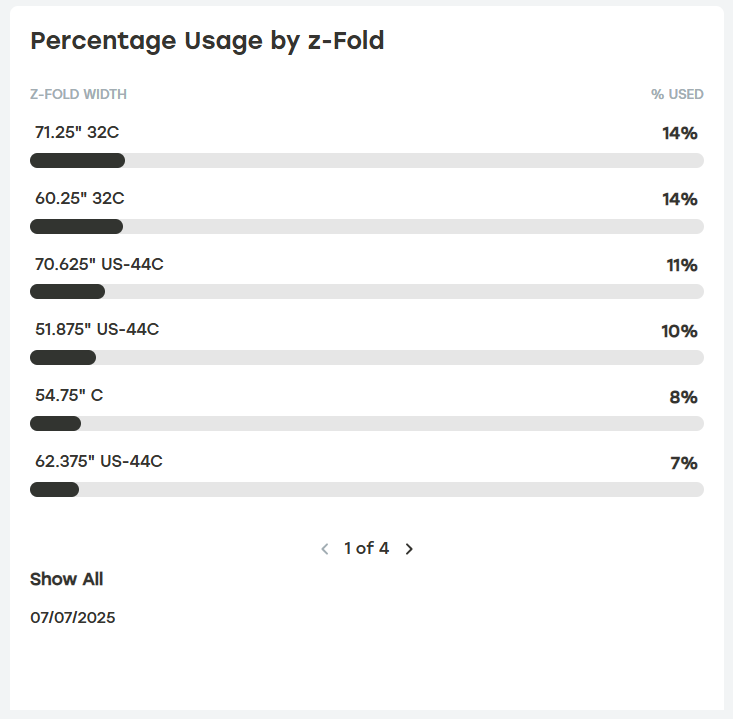733x719 pixels.
Task: Click the 60.25" 32C usage bar
Action: [366, 226]
